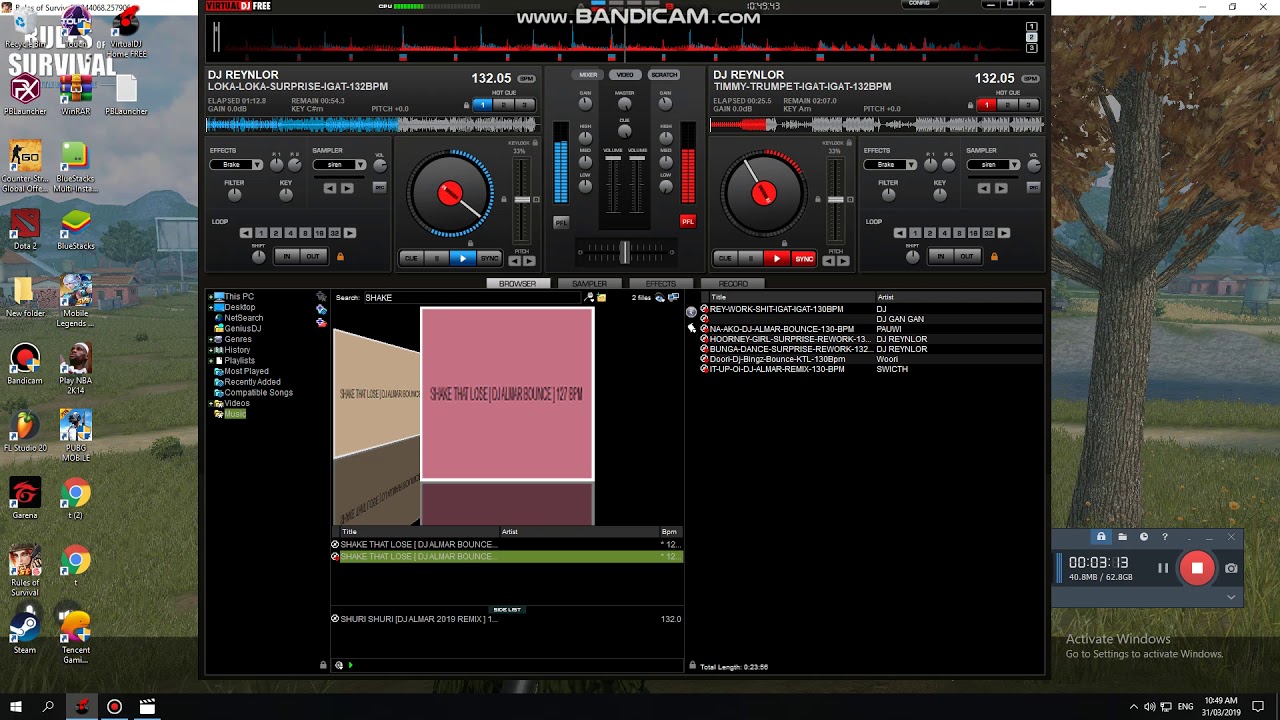Click the Search field containing SHAKE

pyautogui.click(x=472, y=298)
